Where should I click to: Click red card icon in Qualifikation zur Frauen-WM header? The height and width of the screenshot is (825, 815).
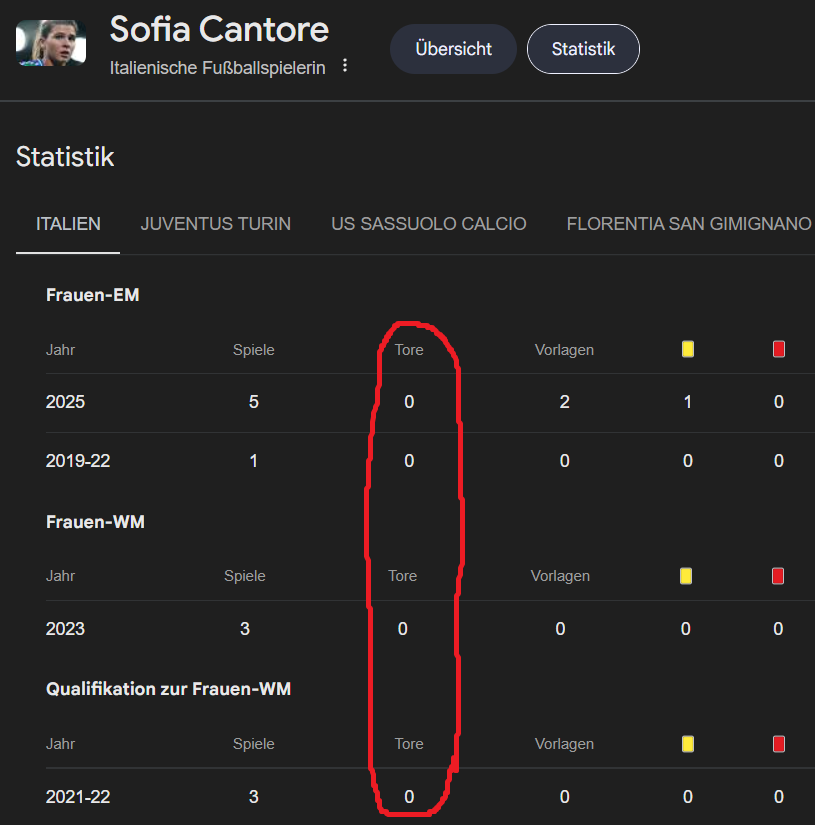779,744
